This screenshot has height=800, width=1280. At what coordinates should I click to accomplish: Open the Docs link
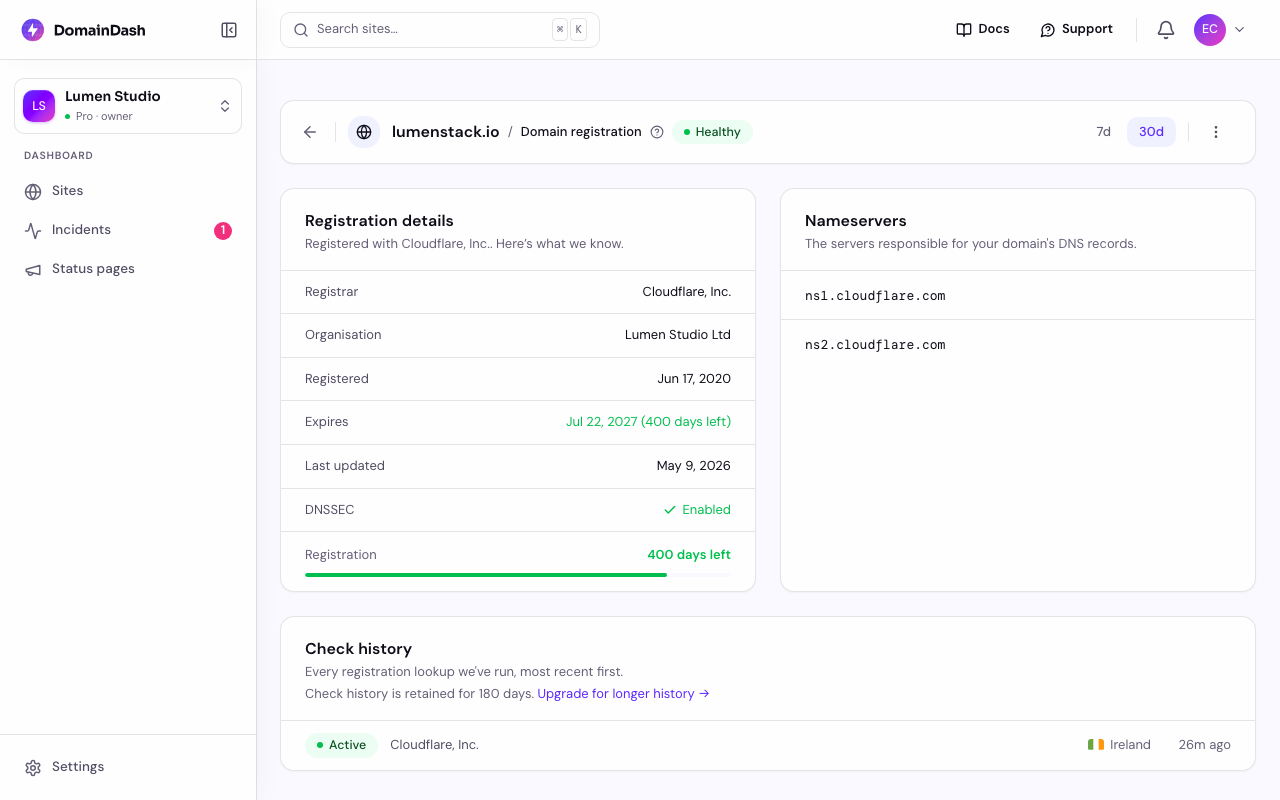[983, 30]
